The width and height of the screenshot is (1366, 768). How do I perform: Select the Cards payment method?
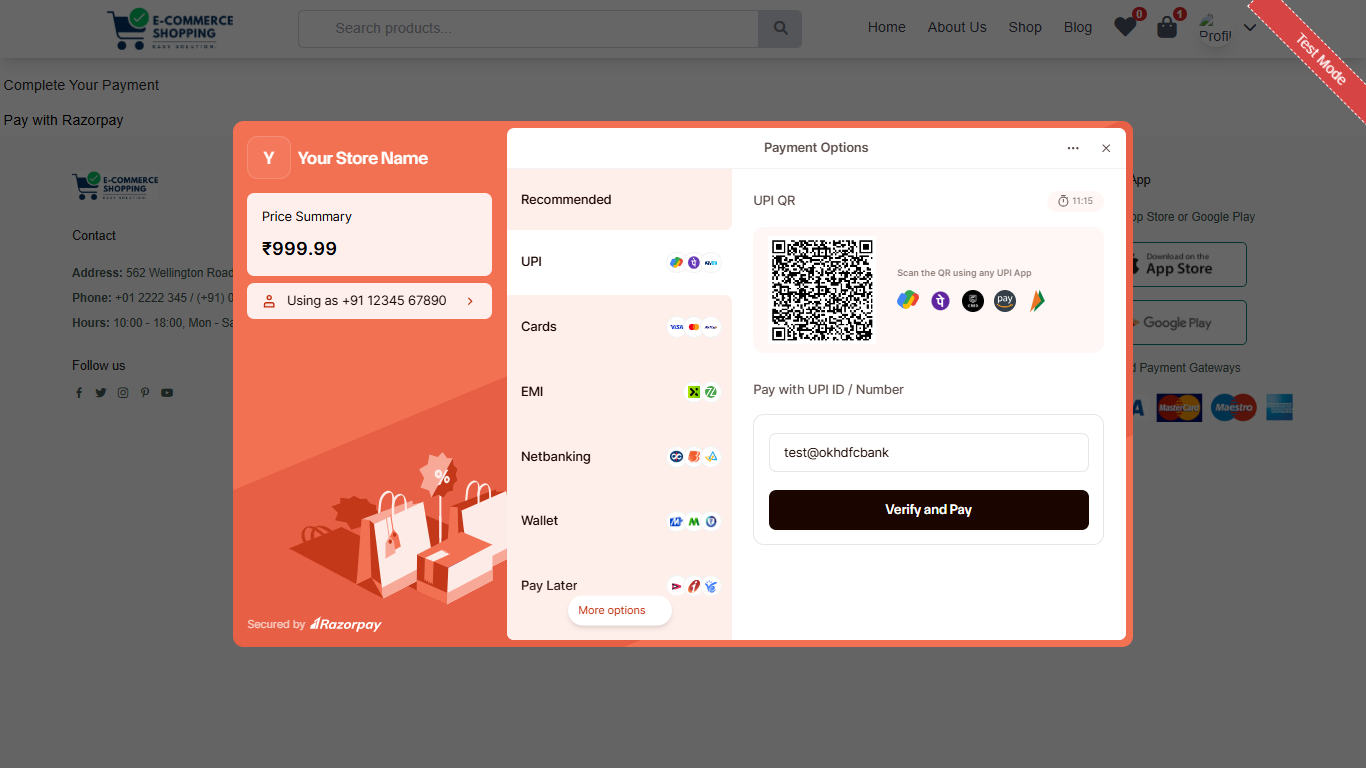pyautogui.click(x=619, y=327)
